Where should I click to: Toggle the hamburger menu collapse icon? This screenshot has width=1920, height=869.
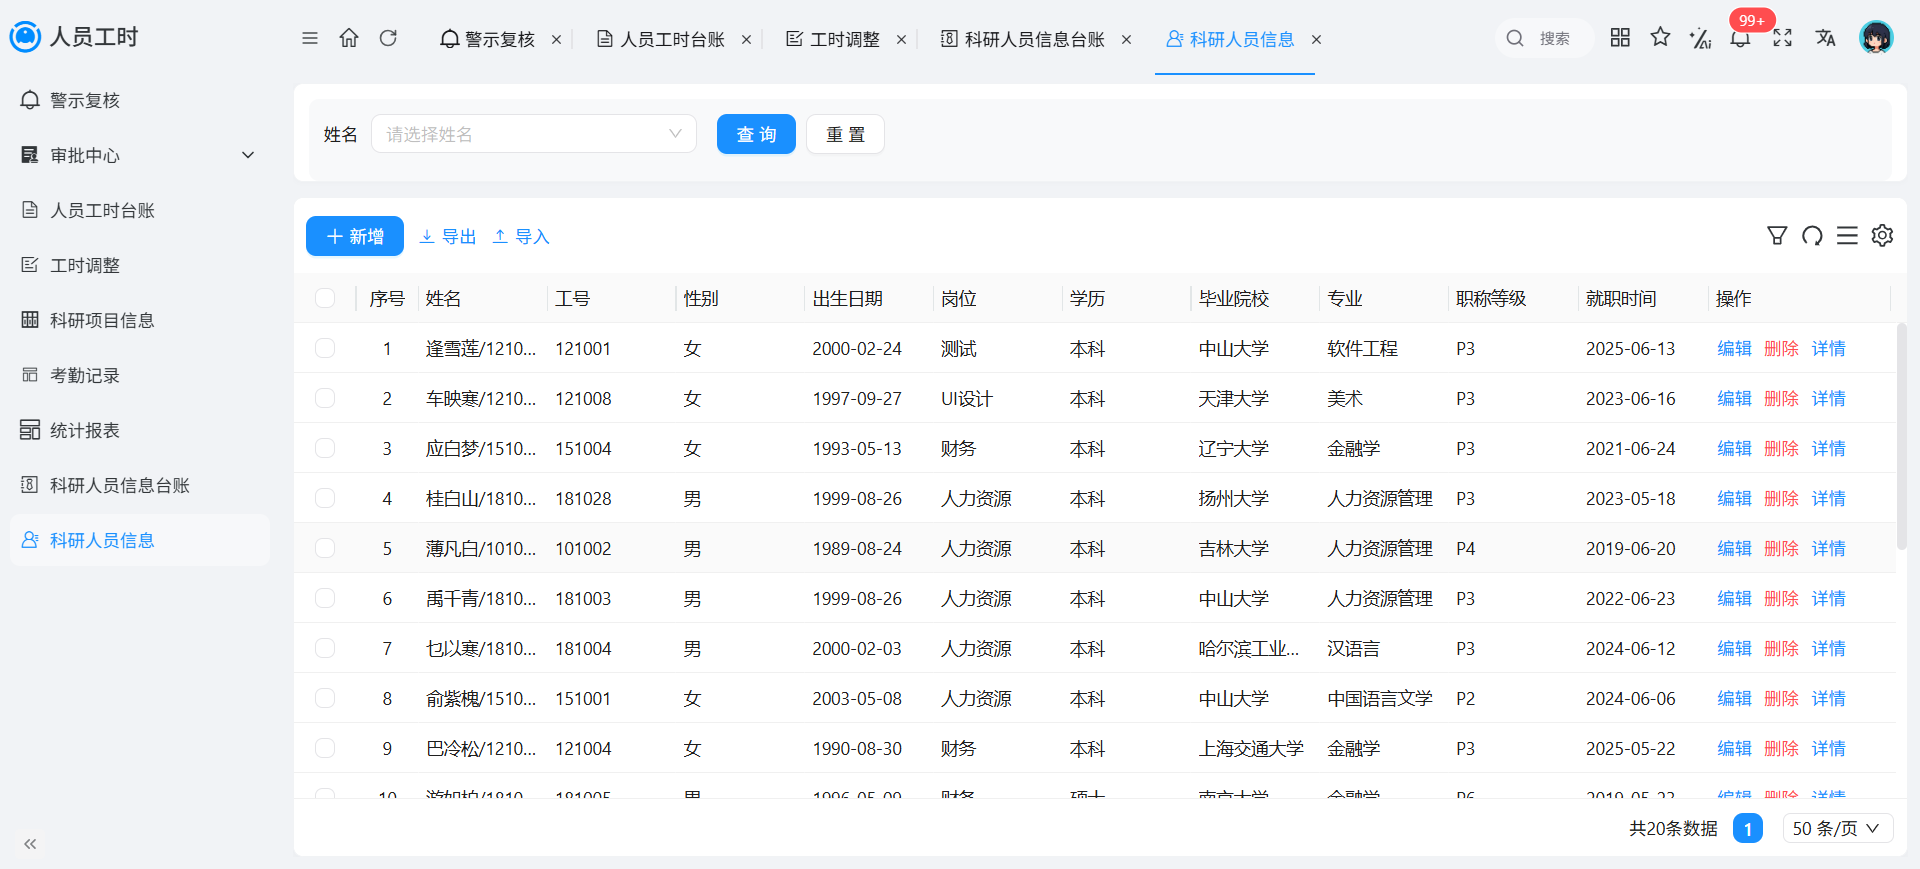[x=310, y=38]
